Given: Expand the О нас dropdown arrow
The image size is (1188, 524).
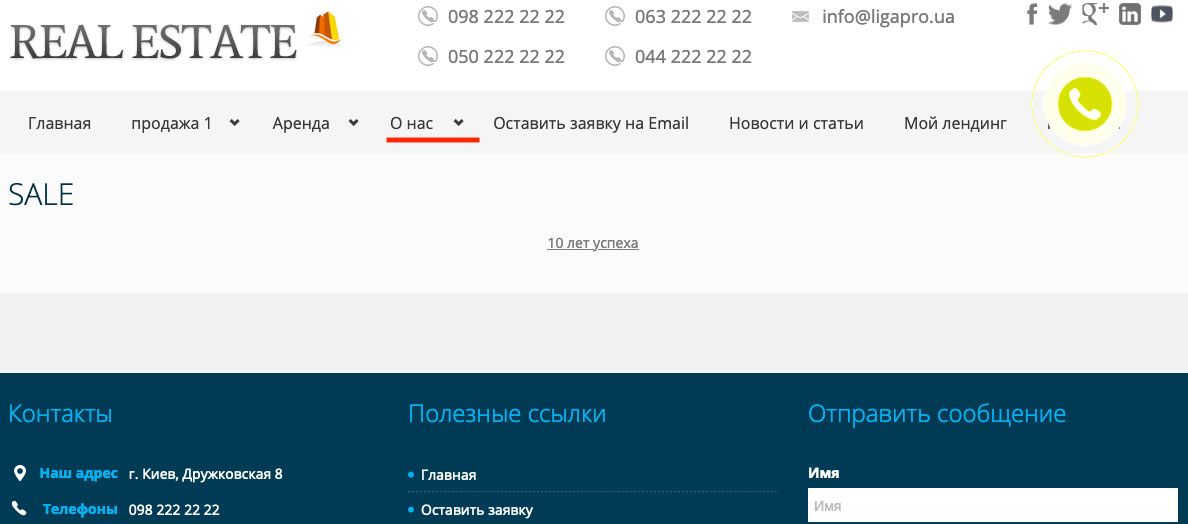Looking at the screenshot, I should click(458, 123).
